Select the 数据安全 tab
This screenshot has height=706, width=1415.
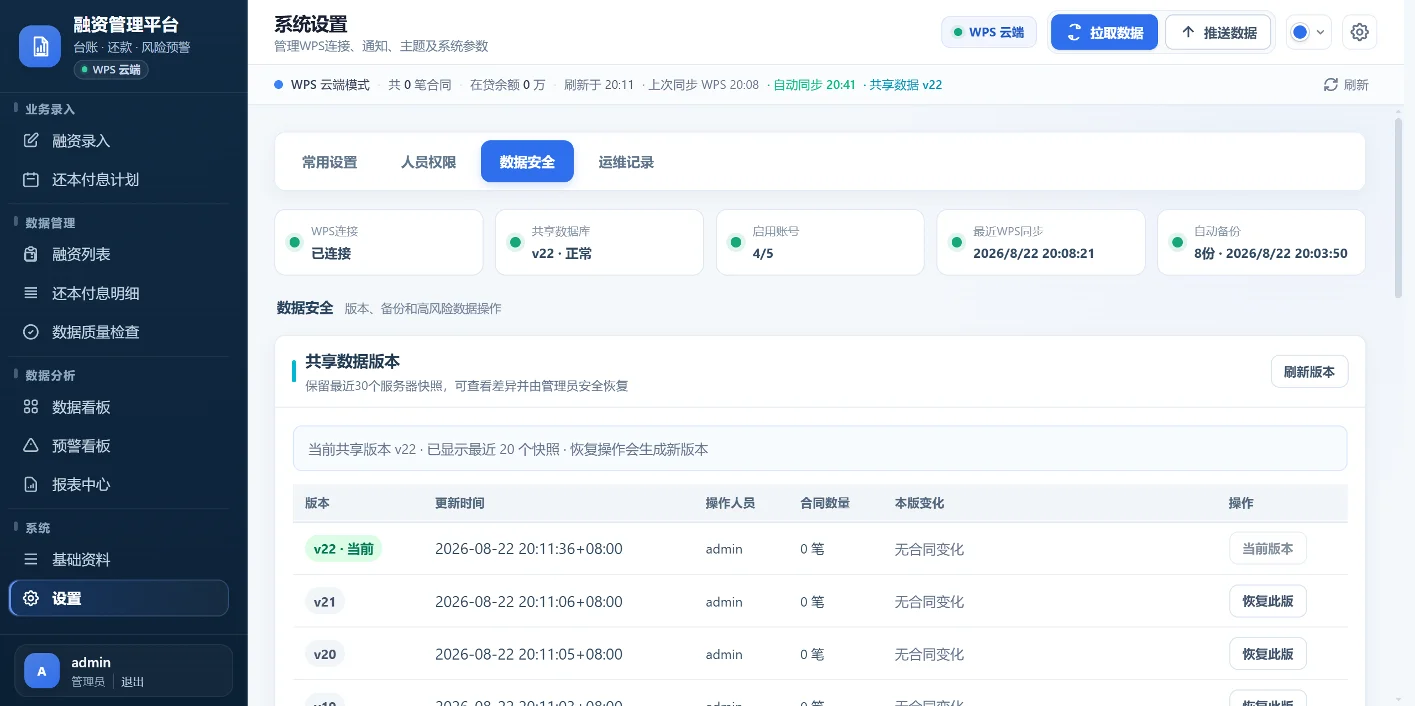click(x=527, y=162)
